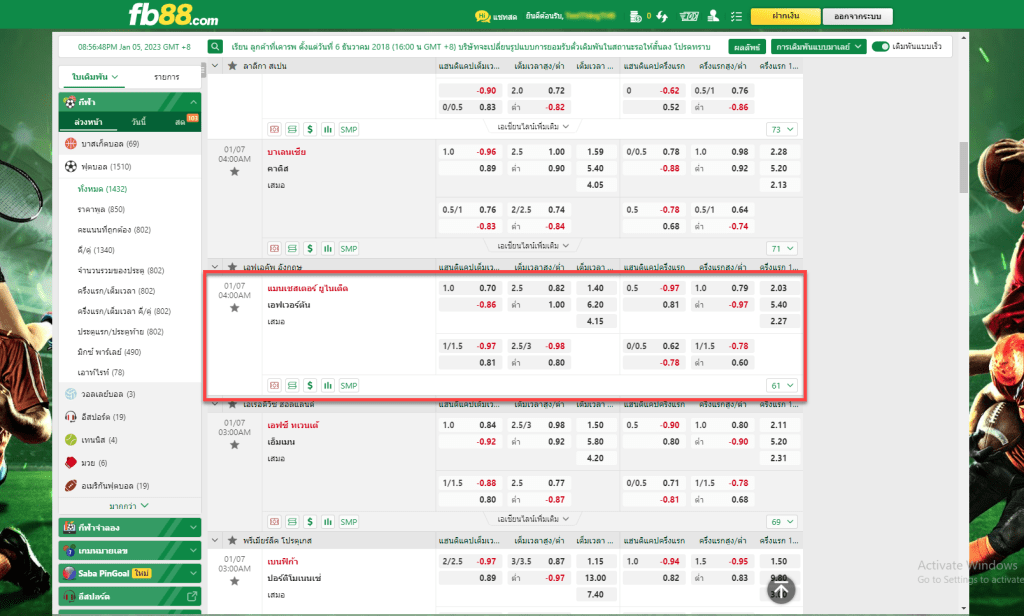Expand the Saba PinGoal panel
The image size is (1024, 616).
click(130, 573)
